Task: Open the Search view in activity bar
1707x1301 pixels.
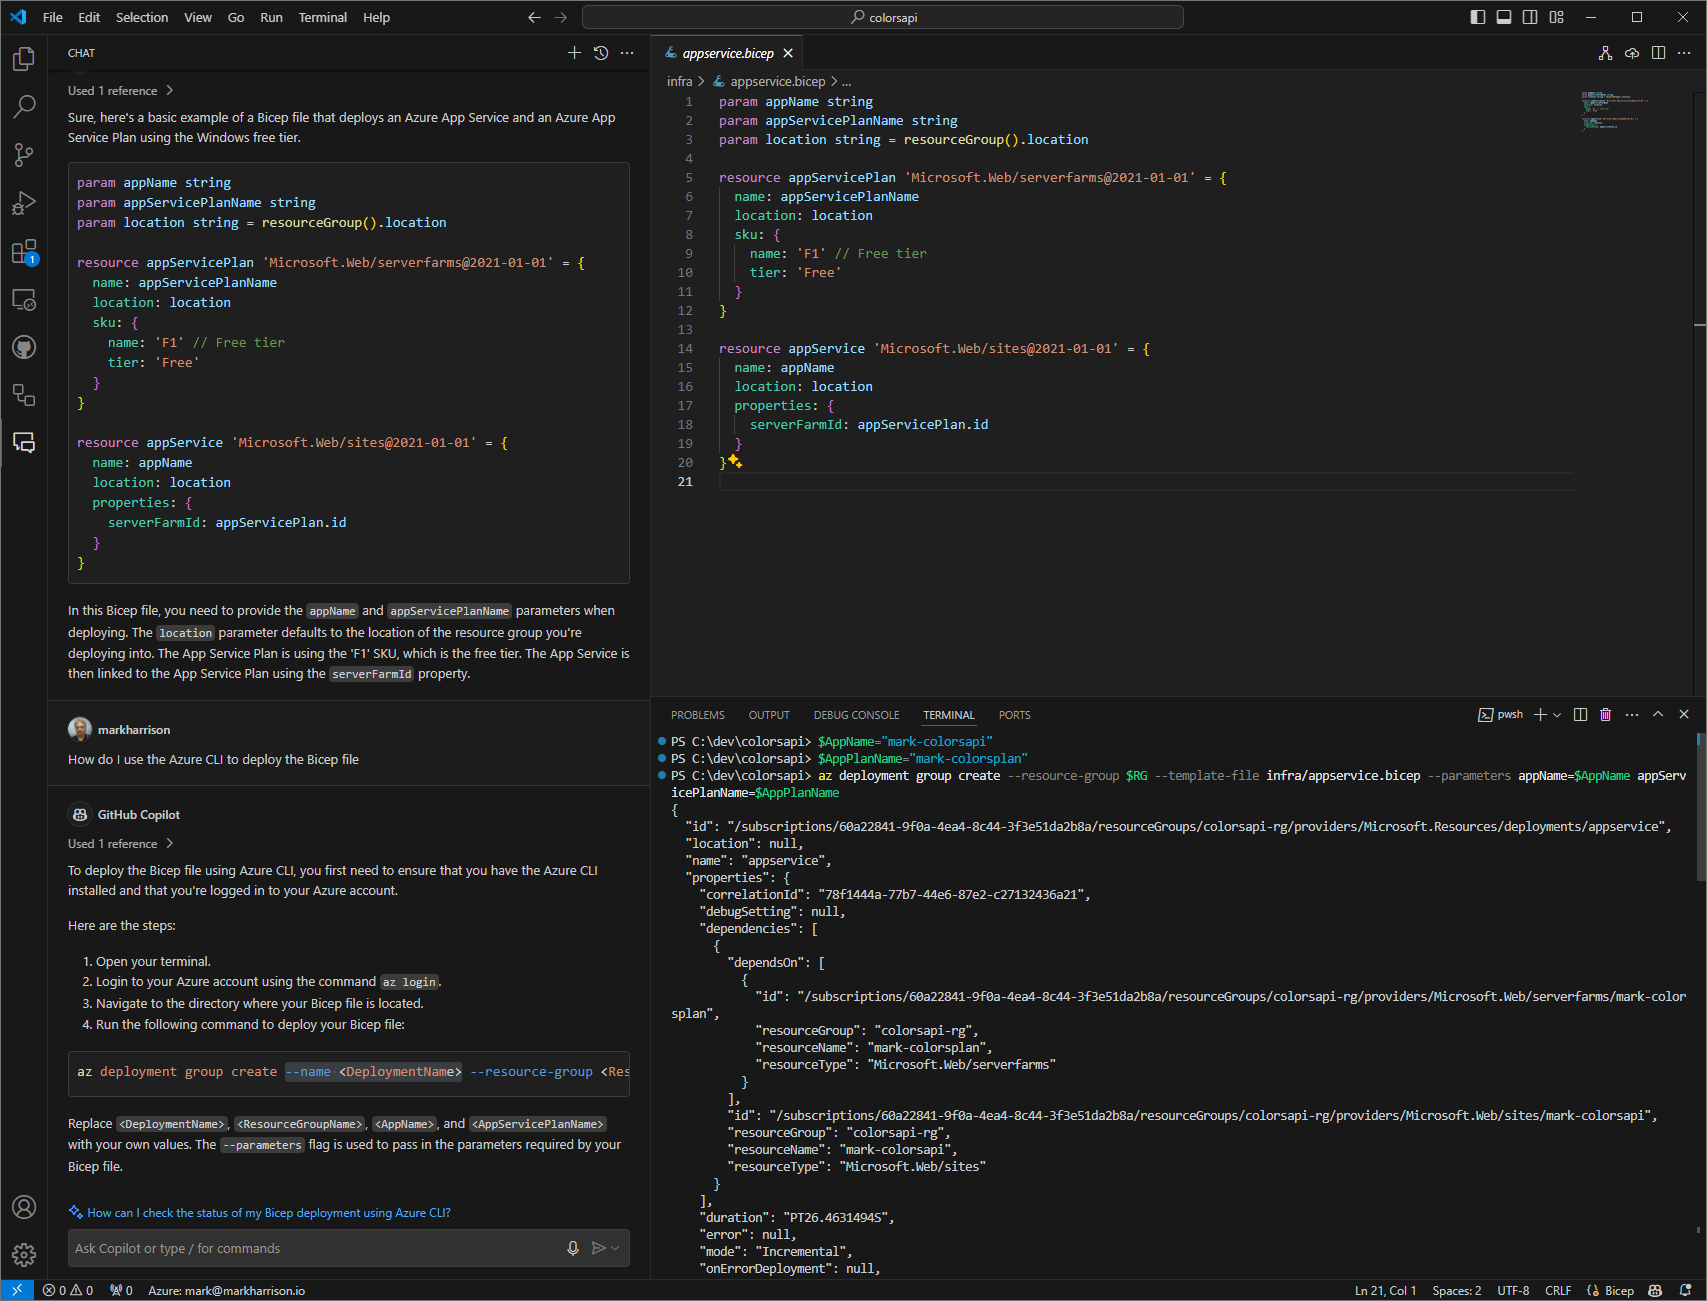Action: coord(24,106)
